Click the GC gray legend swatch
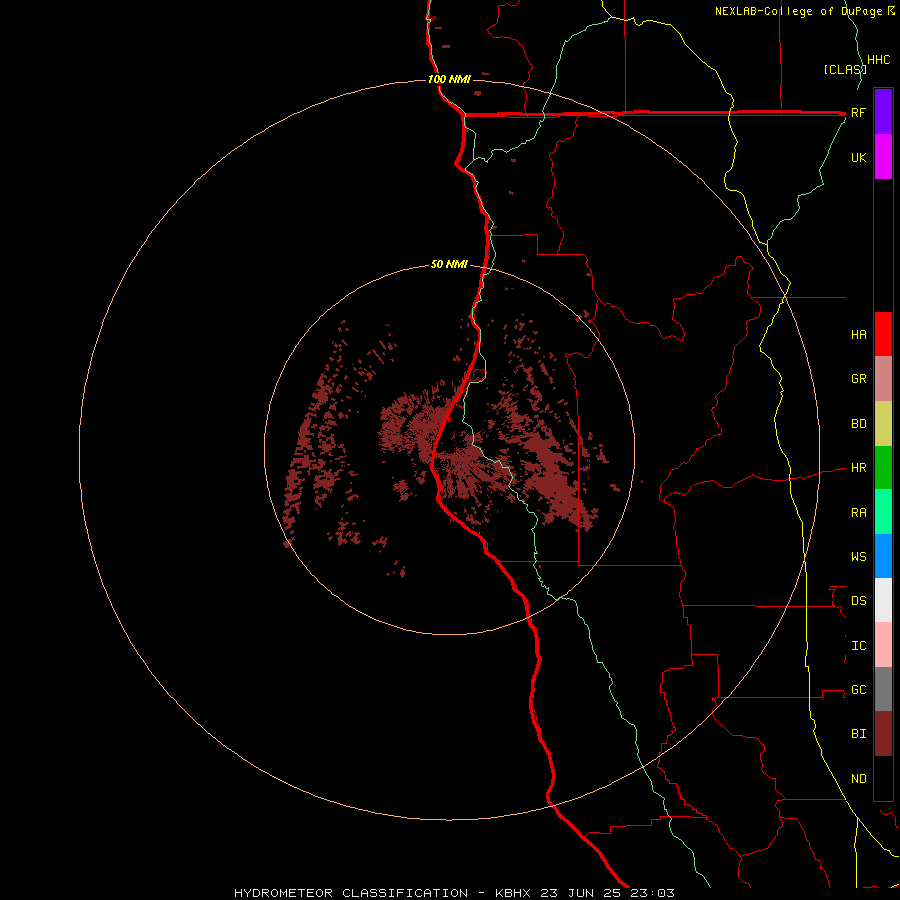Viewport: 900px width, 900px height. pos(883,689)
